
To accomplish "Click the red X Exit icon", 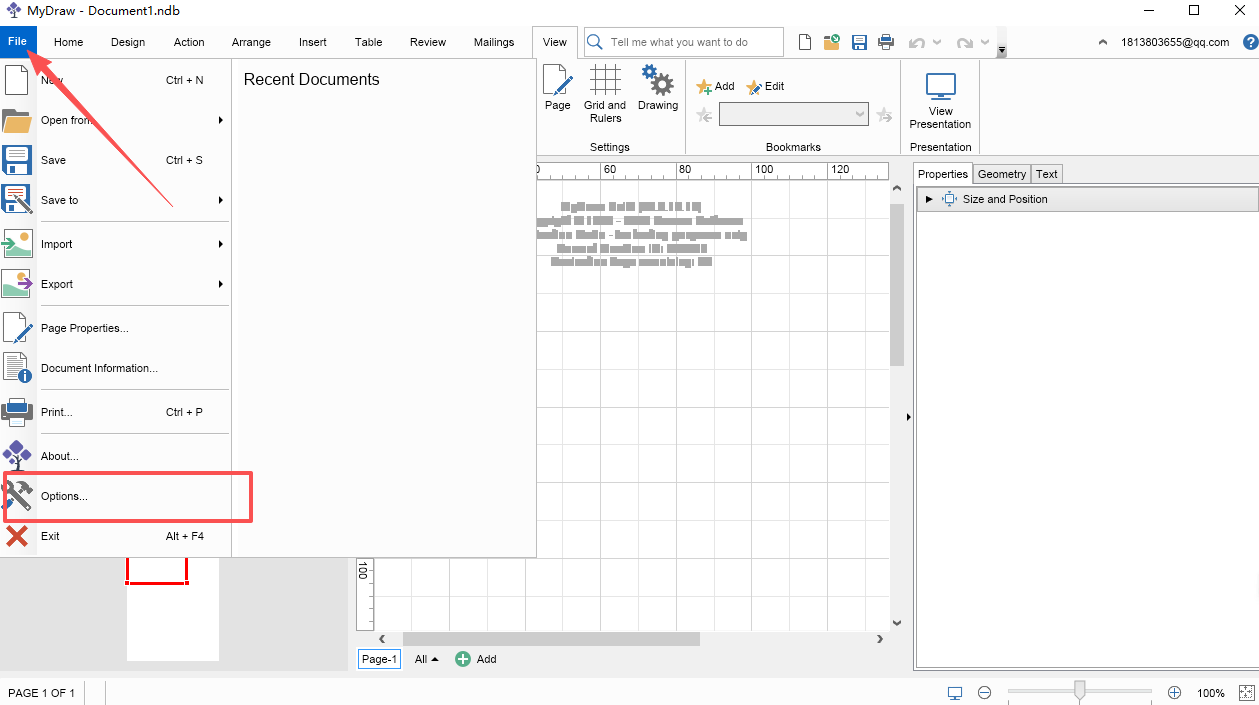I will (17, 536).
